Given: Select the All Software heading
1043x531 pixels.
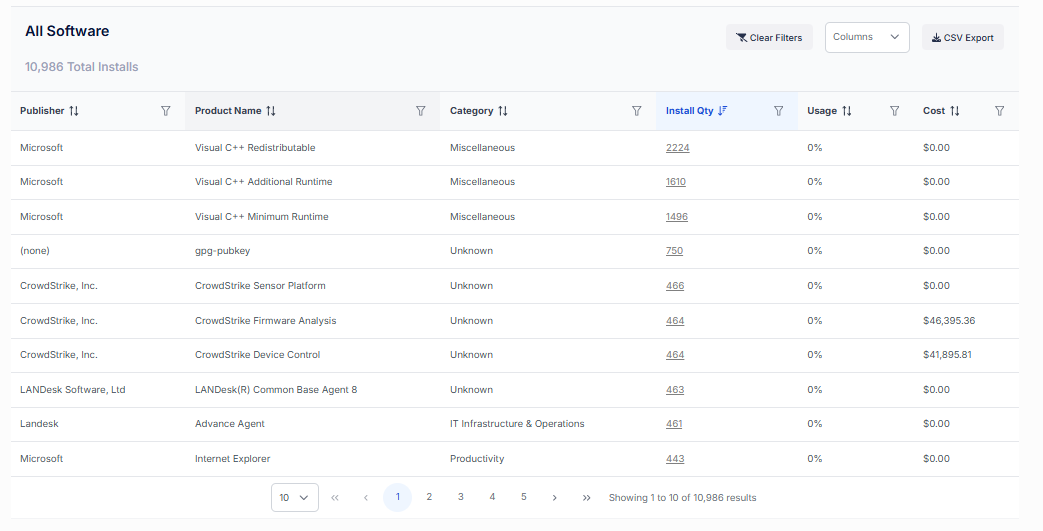Looking at the screenshot, I should coord(67,31).
